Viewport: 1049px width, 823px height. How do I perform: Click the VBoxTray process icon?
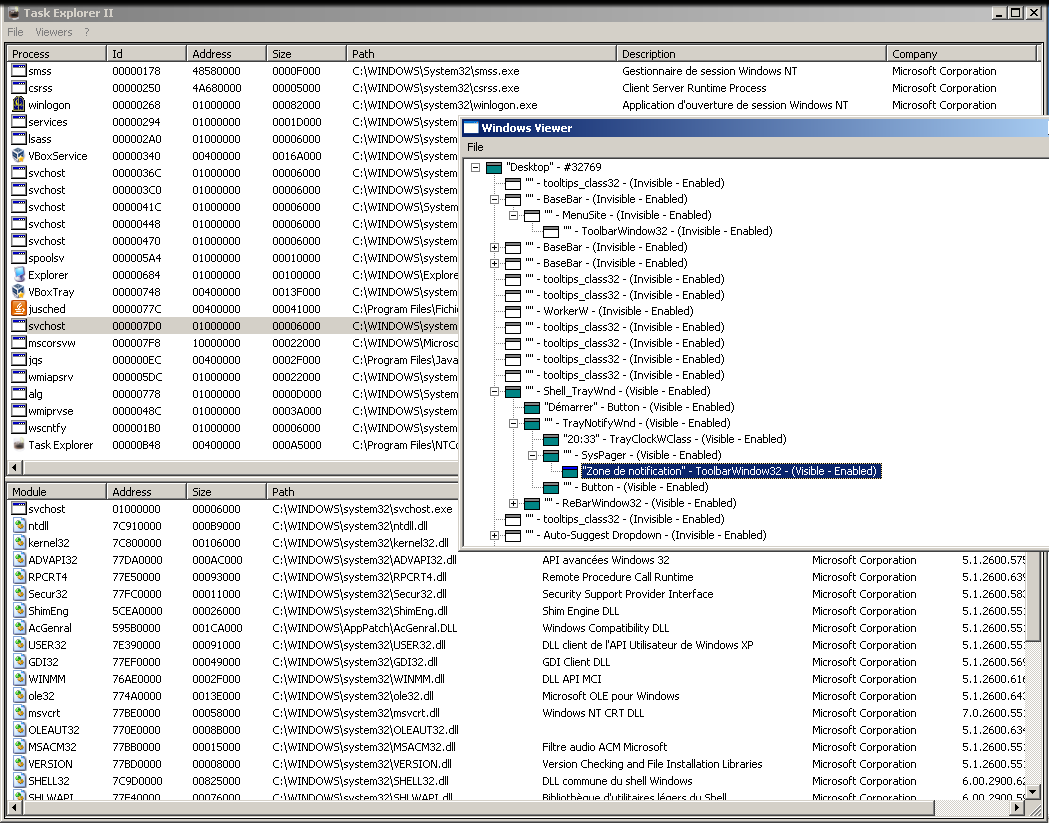coord(19,292)
